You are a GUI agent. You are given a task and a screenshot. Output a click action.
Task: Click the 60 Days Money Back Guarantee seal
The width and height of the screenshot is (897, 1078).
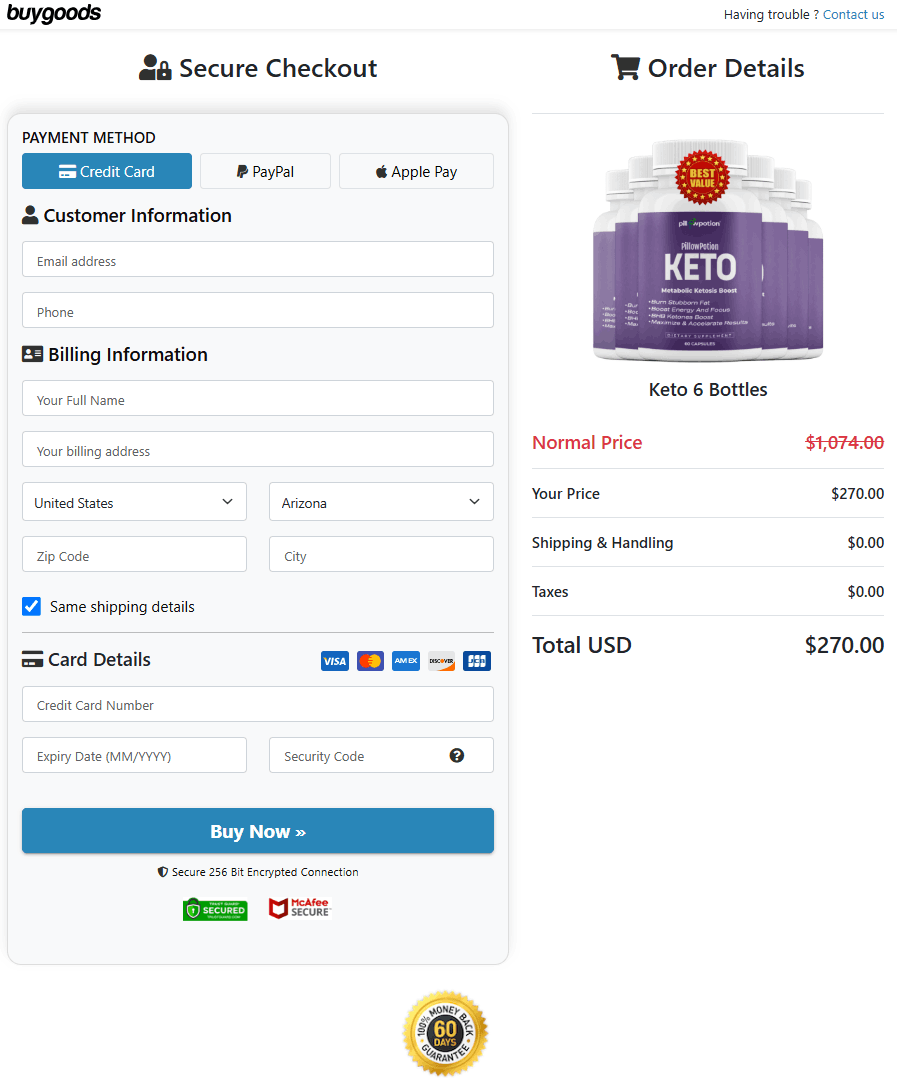446,1032
